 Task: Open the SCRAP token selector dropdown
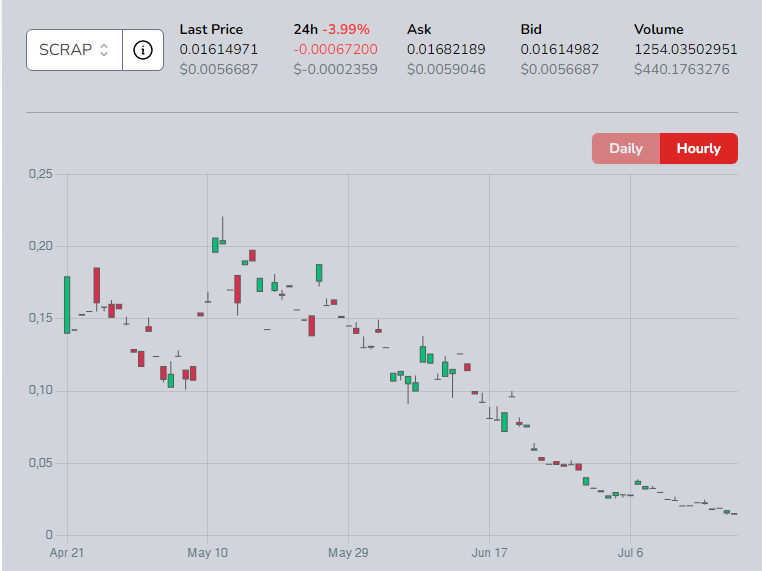(x=74, y=50)
